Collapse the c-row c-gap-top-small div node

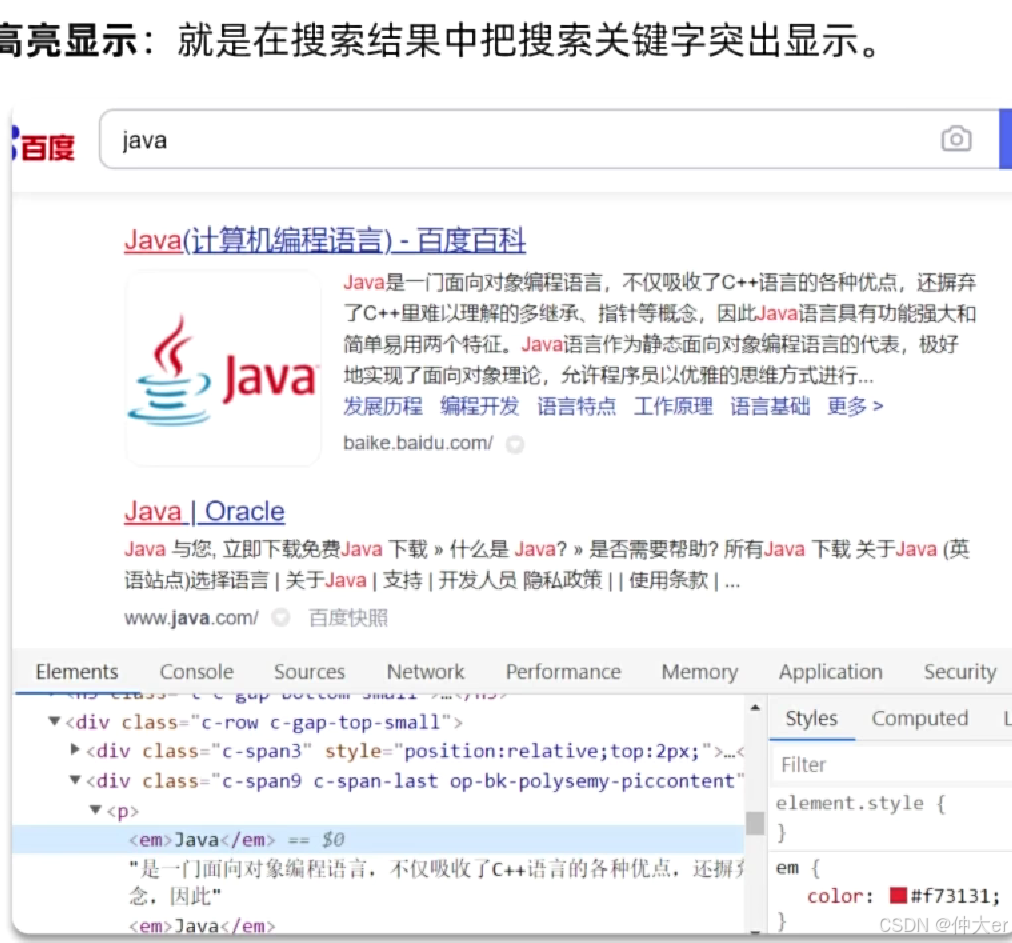click(54, 722)
